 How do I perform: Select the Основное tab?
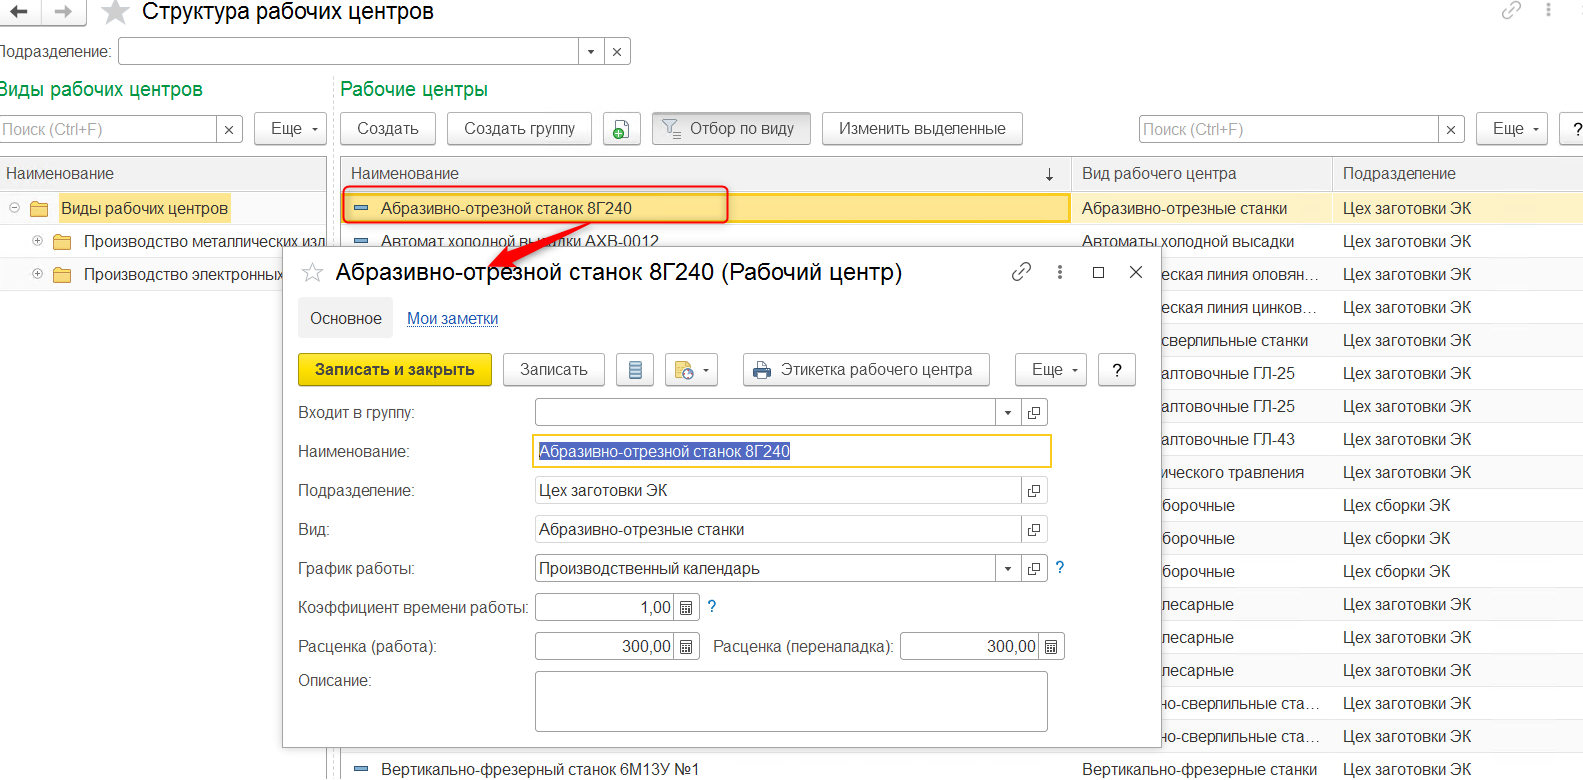[345, 319]
